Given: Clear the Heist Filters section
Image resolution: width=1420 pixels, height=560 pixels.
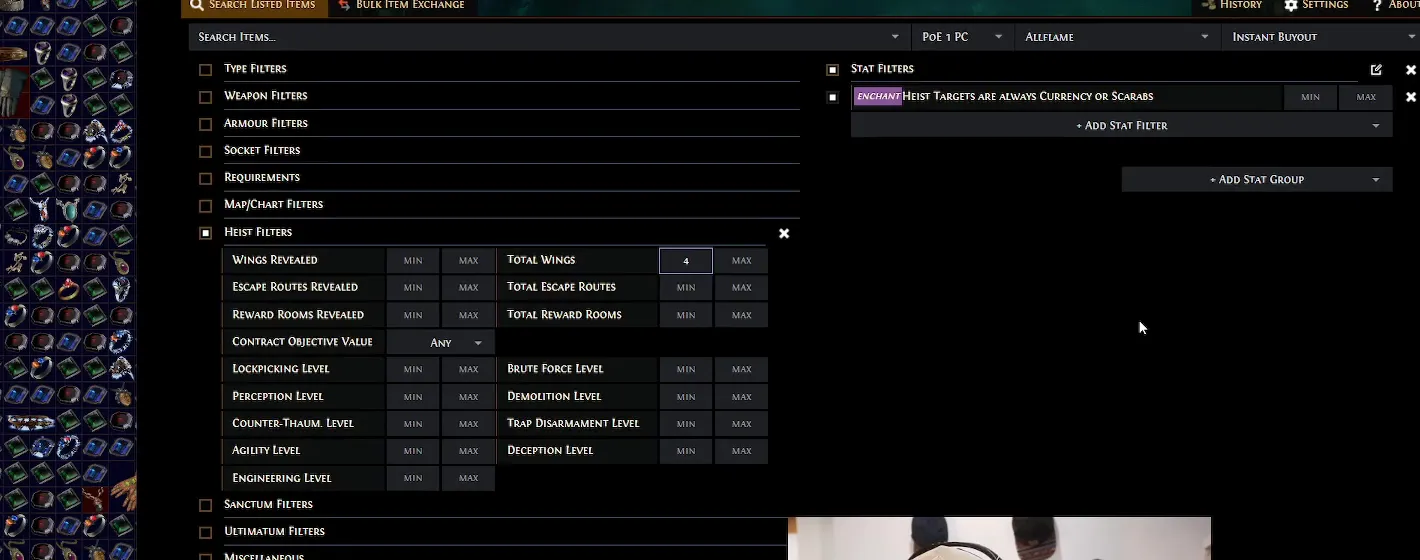Looking at the screenshot, I should [x=784, y=233].
